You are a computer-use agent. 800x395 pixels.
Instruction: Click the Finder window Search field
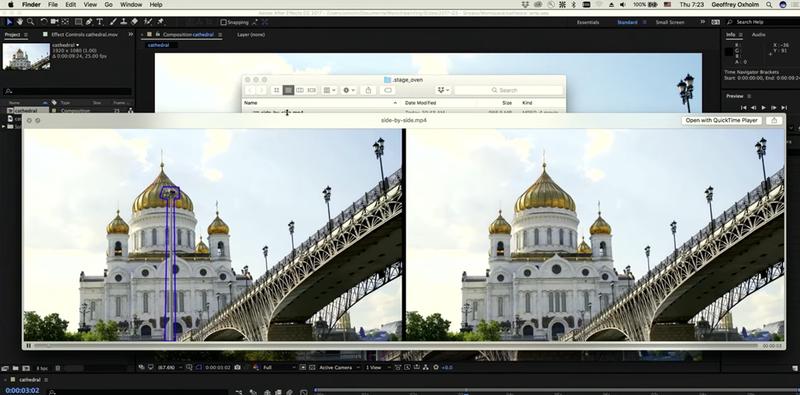[x=508, y=90]
